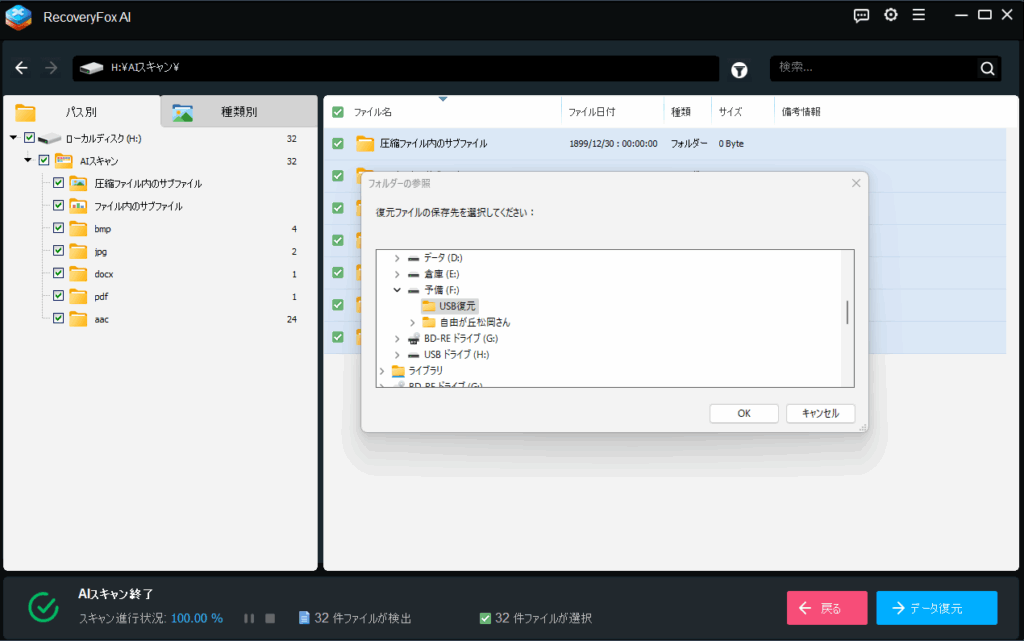Image resolution: width=1024 pixels, height=641 pixels.
Task: Click the folder dialog vertical scrollbar
Action: pyautogui.click(x=847, y=312)
